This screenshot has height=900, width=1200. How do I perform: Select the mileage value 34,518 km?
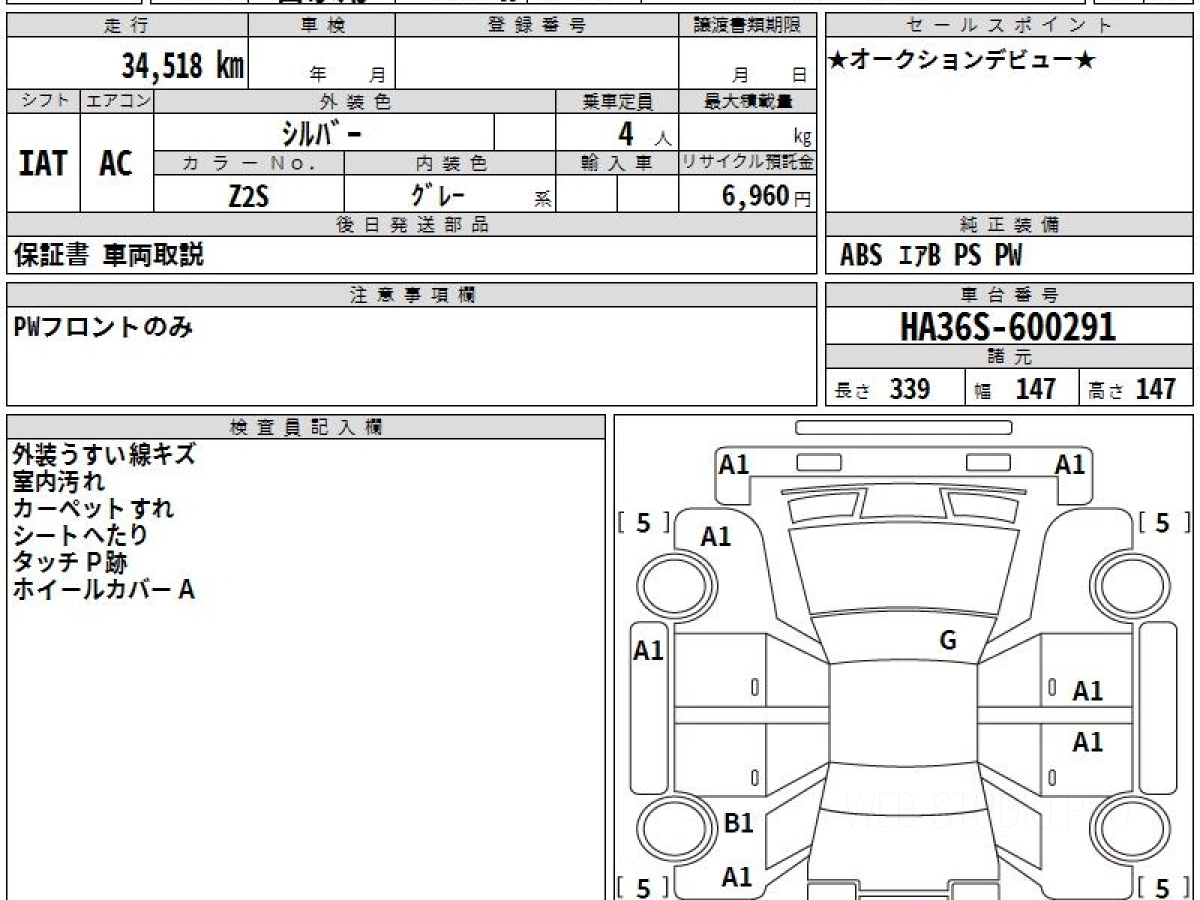183,66
